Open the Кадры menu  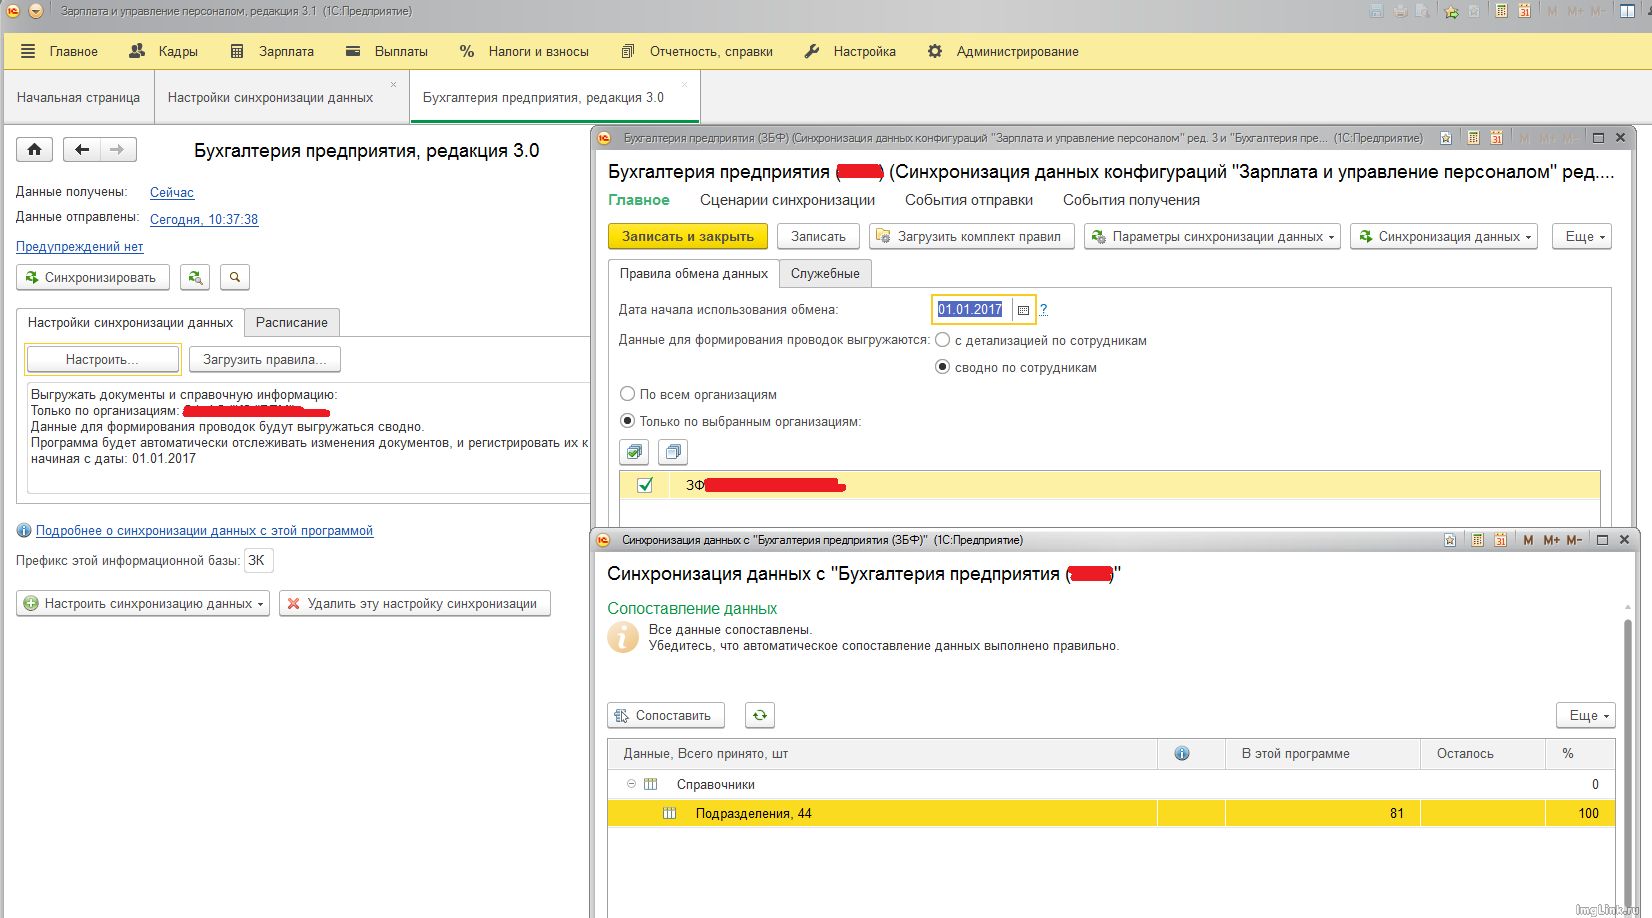point(164,51)
